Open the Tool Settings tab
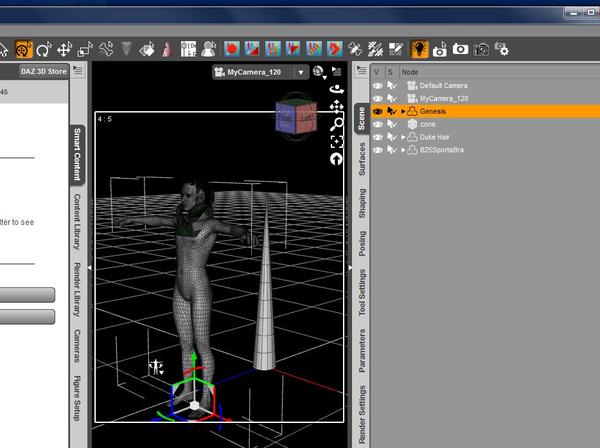 coord(362,293)
